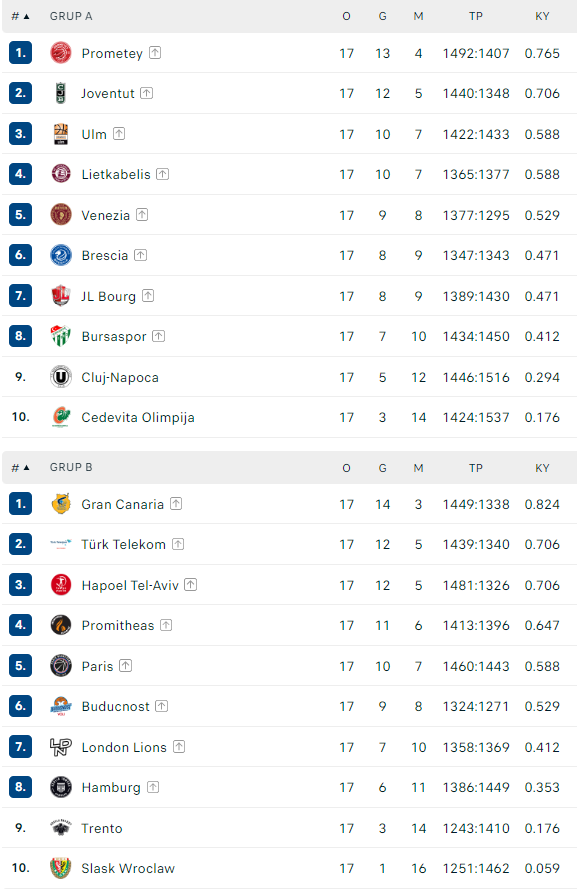Click the Gran Canaria team logo
This screenshot has width=577, height=890.
61,503
